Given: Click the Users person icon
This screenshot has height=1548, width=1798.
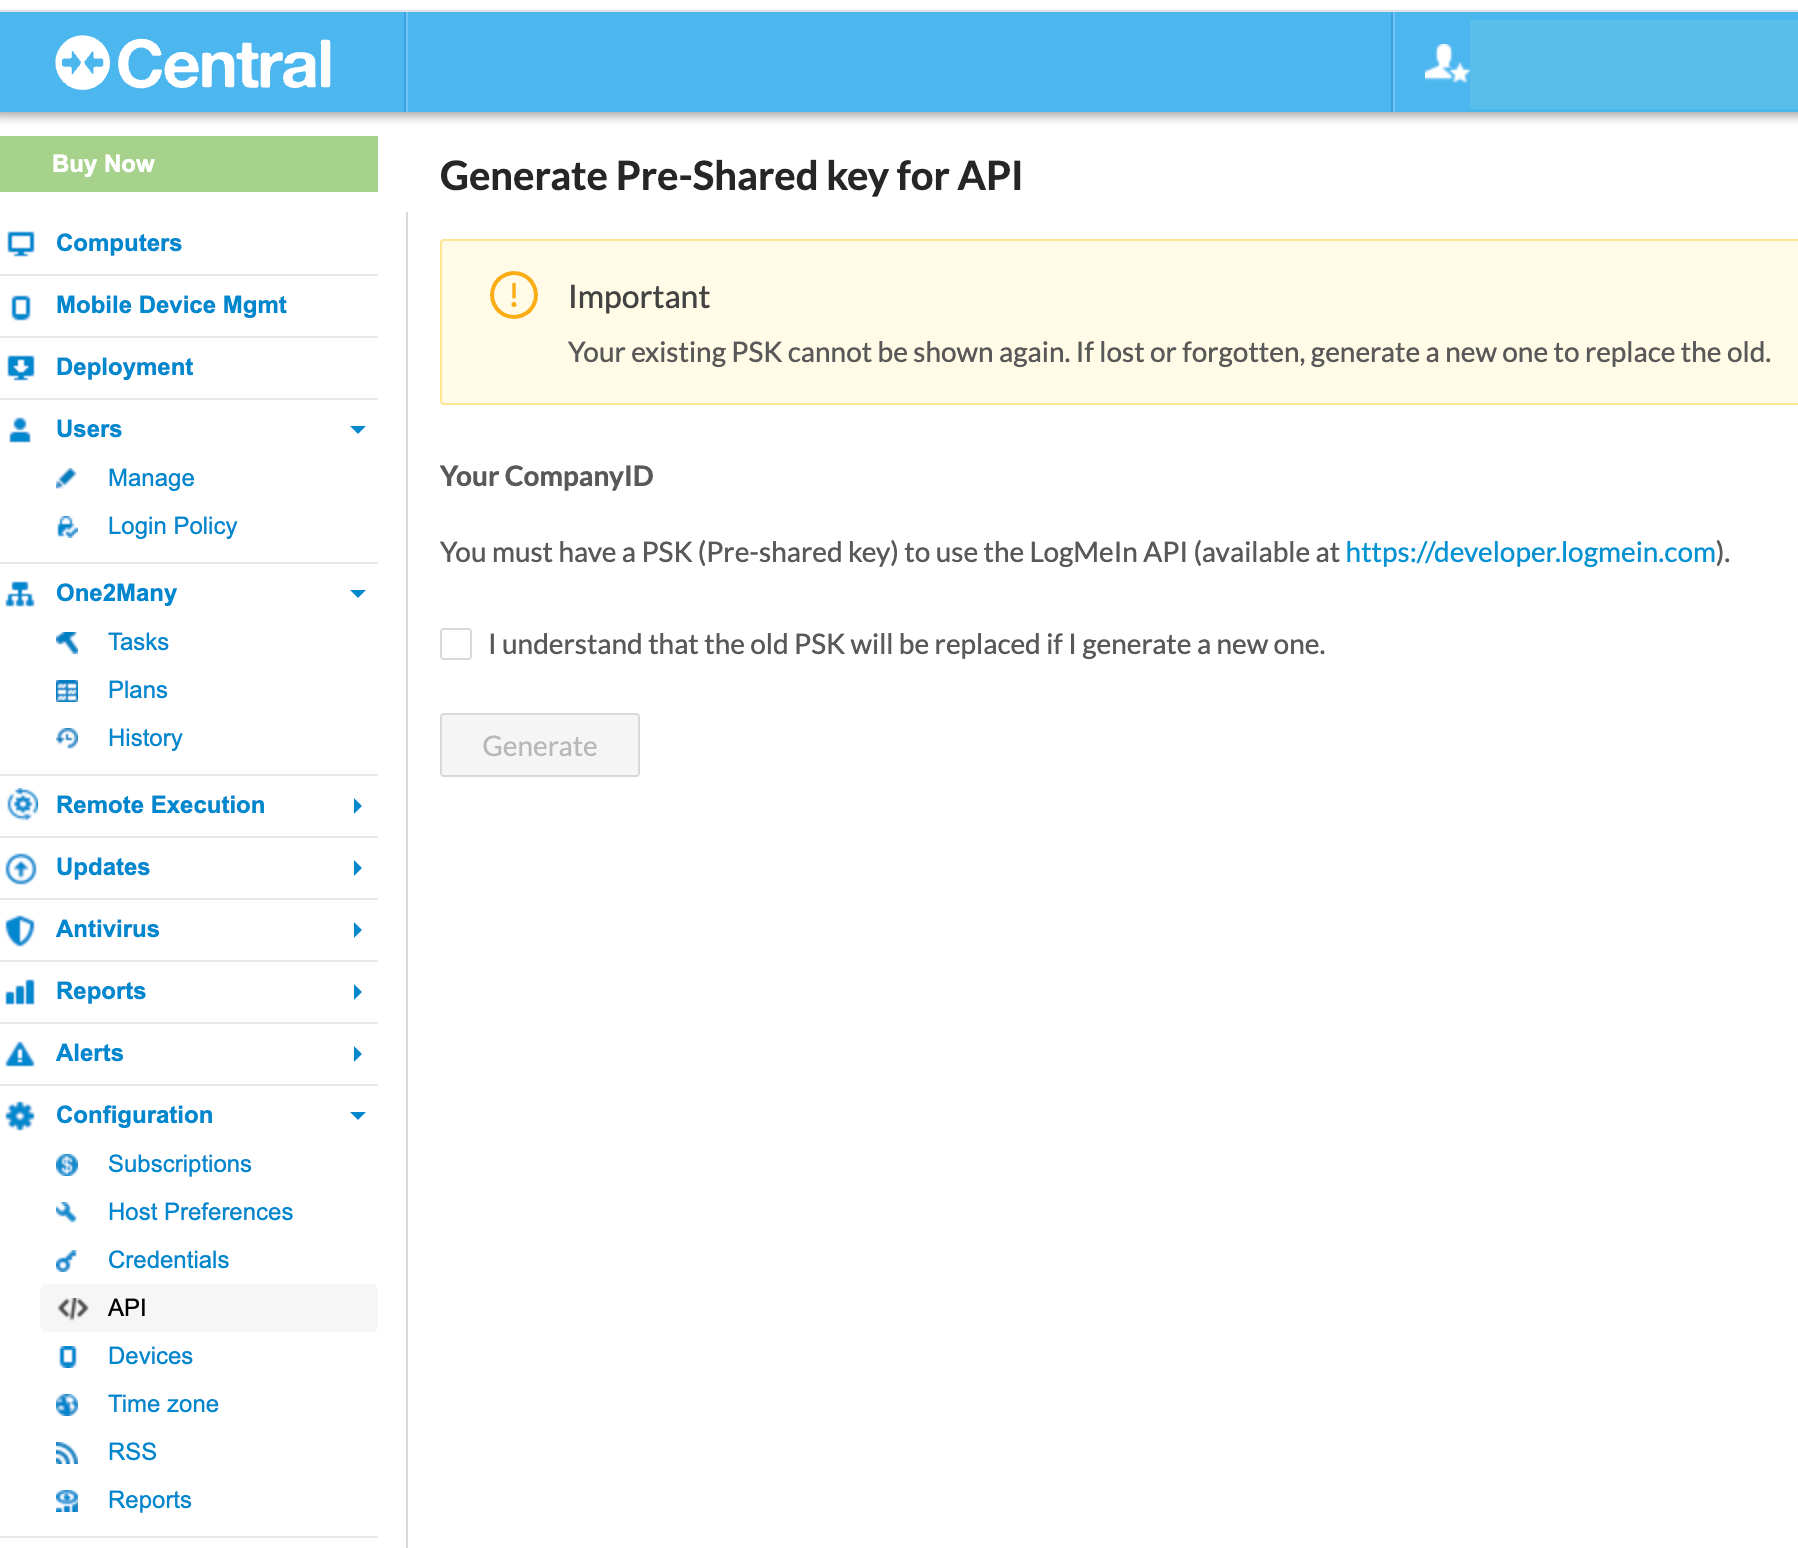Looking at the screenshot, I should click(20, 429).
